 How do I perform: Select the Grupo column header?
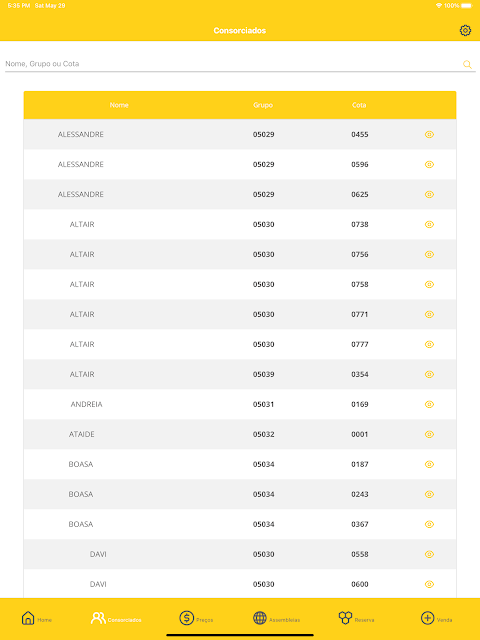pos(263,105)
